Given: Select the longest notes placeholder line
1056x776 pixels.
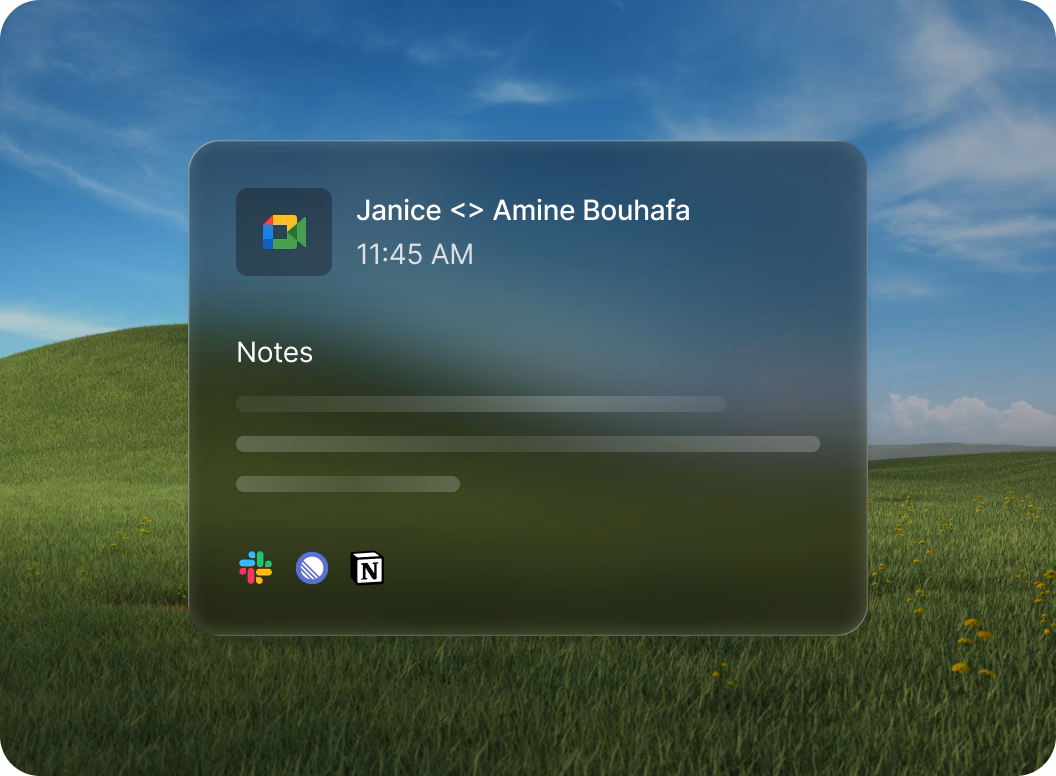Looking at the screenshot, I should click(527, 444).
